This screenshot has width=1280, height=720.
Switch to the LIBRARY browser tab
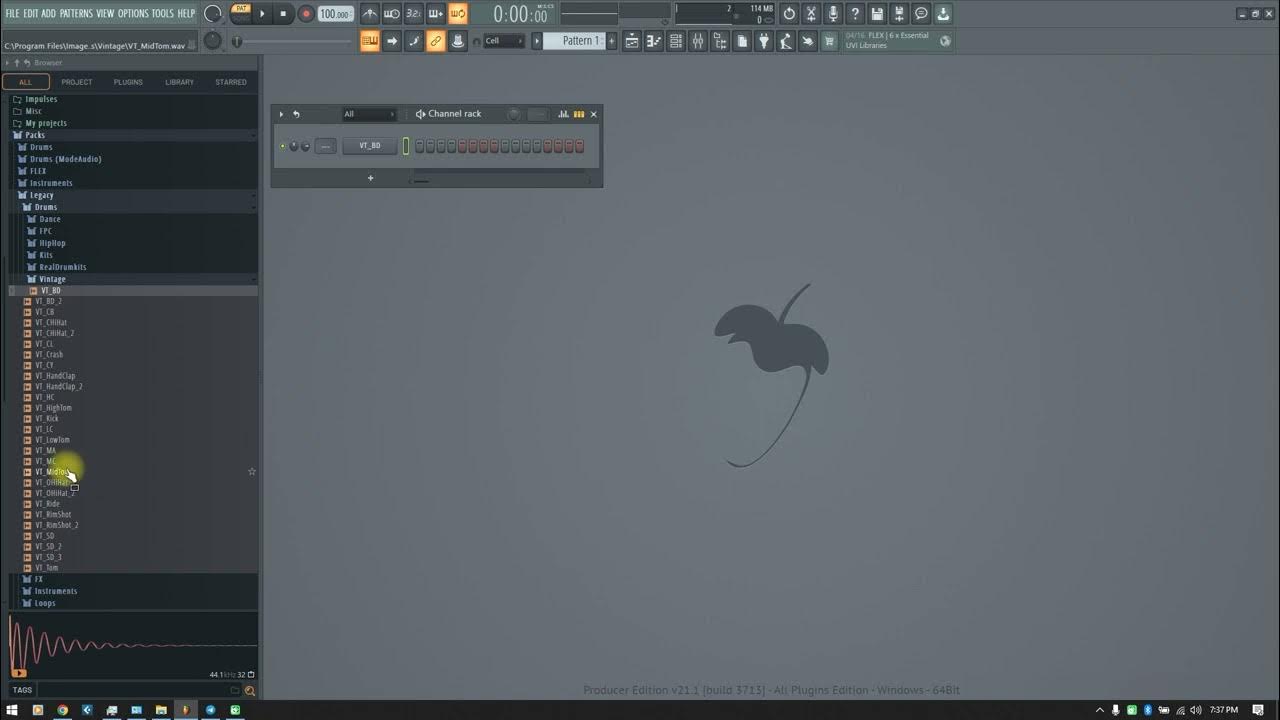[180, 82]
